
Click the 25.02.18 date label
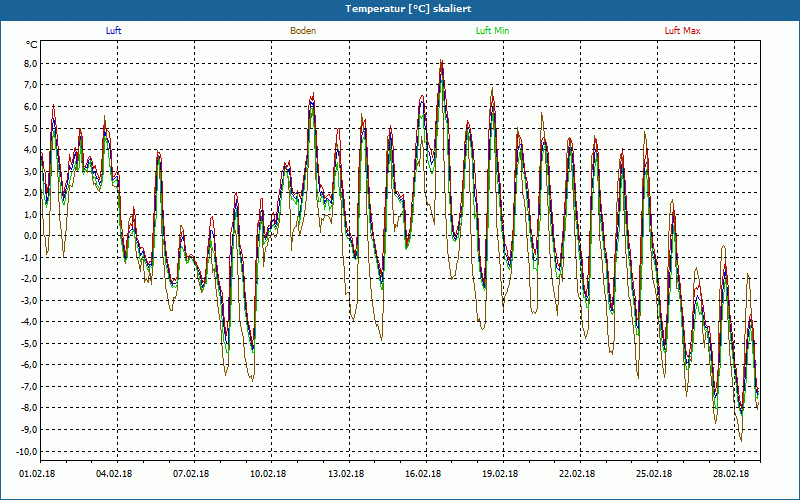tap(654, 474)
